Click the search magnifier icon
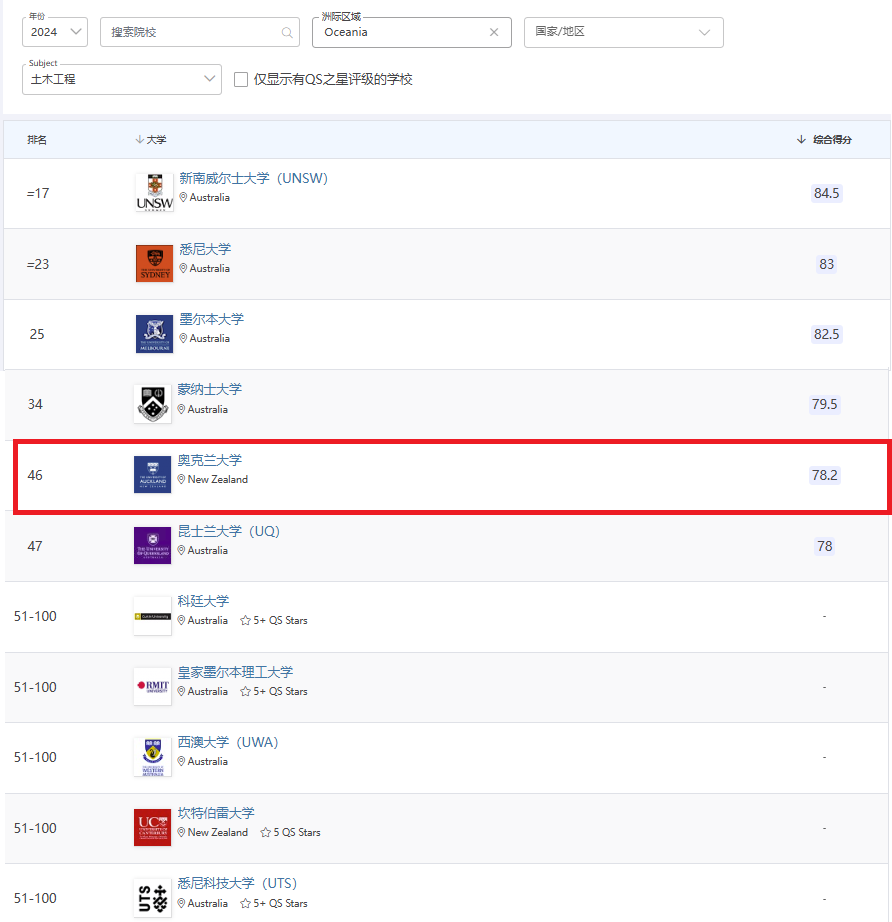The height and width of the screenshot is (922, 892). click(x=287, y=32)
